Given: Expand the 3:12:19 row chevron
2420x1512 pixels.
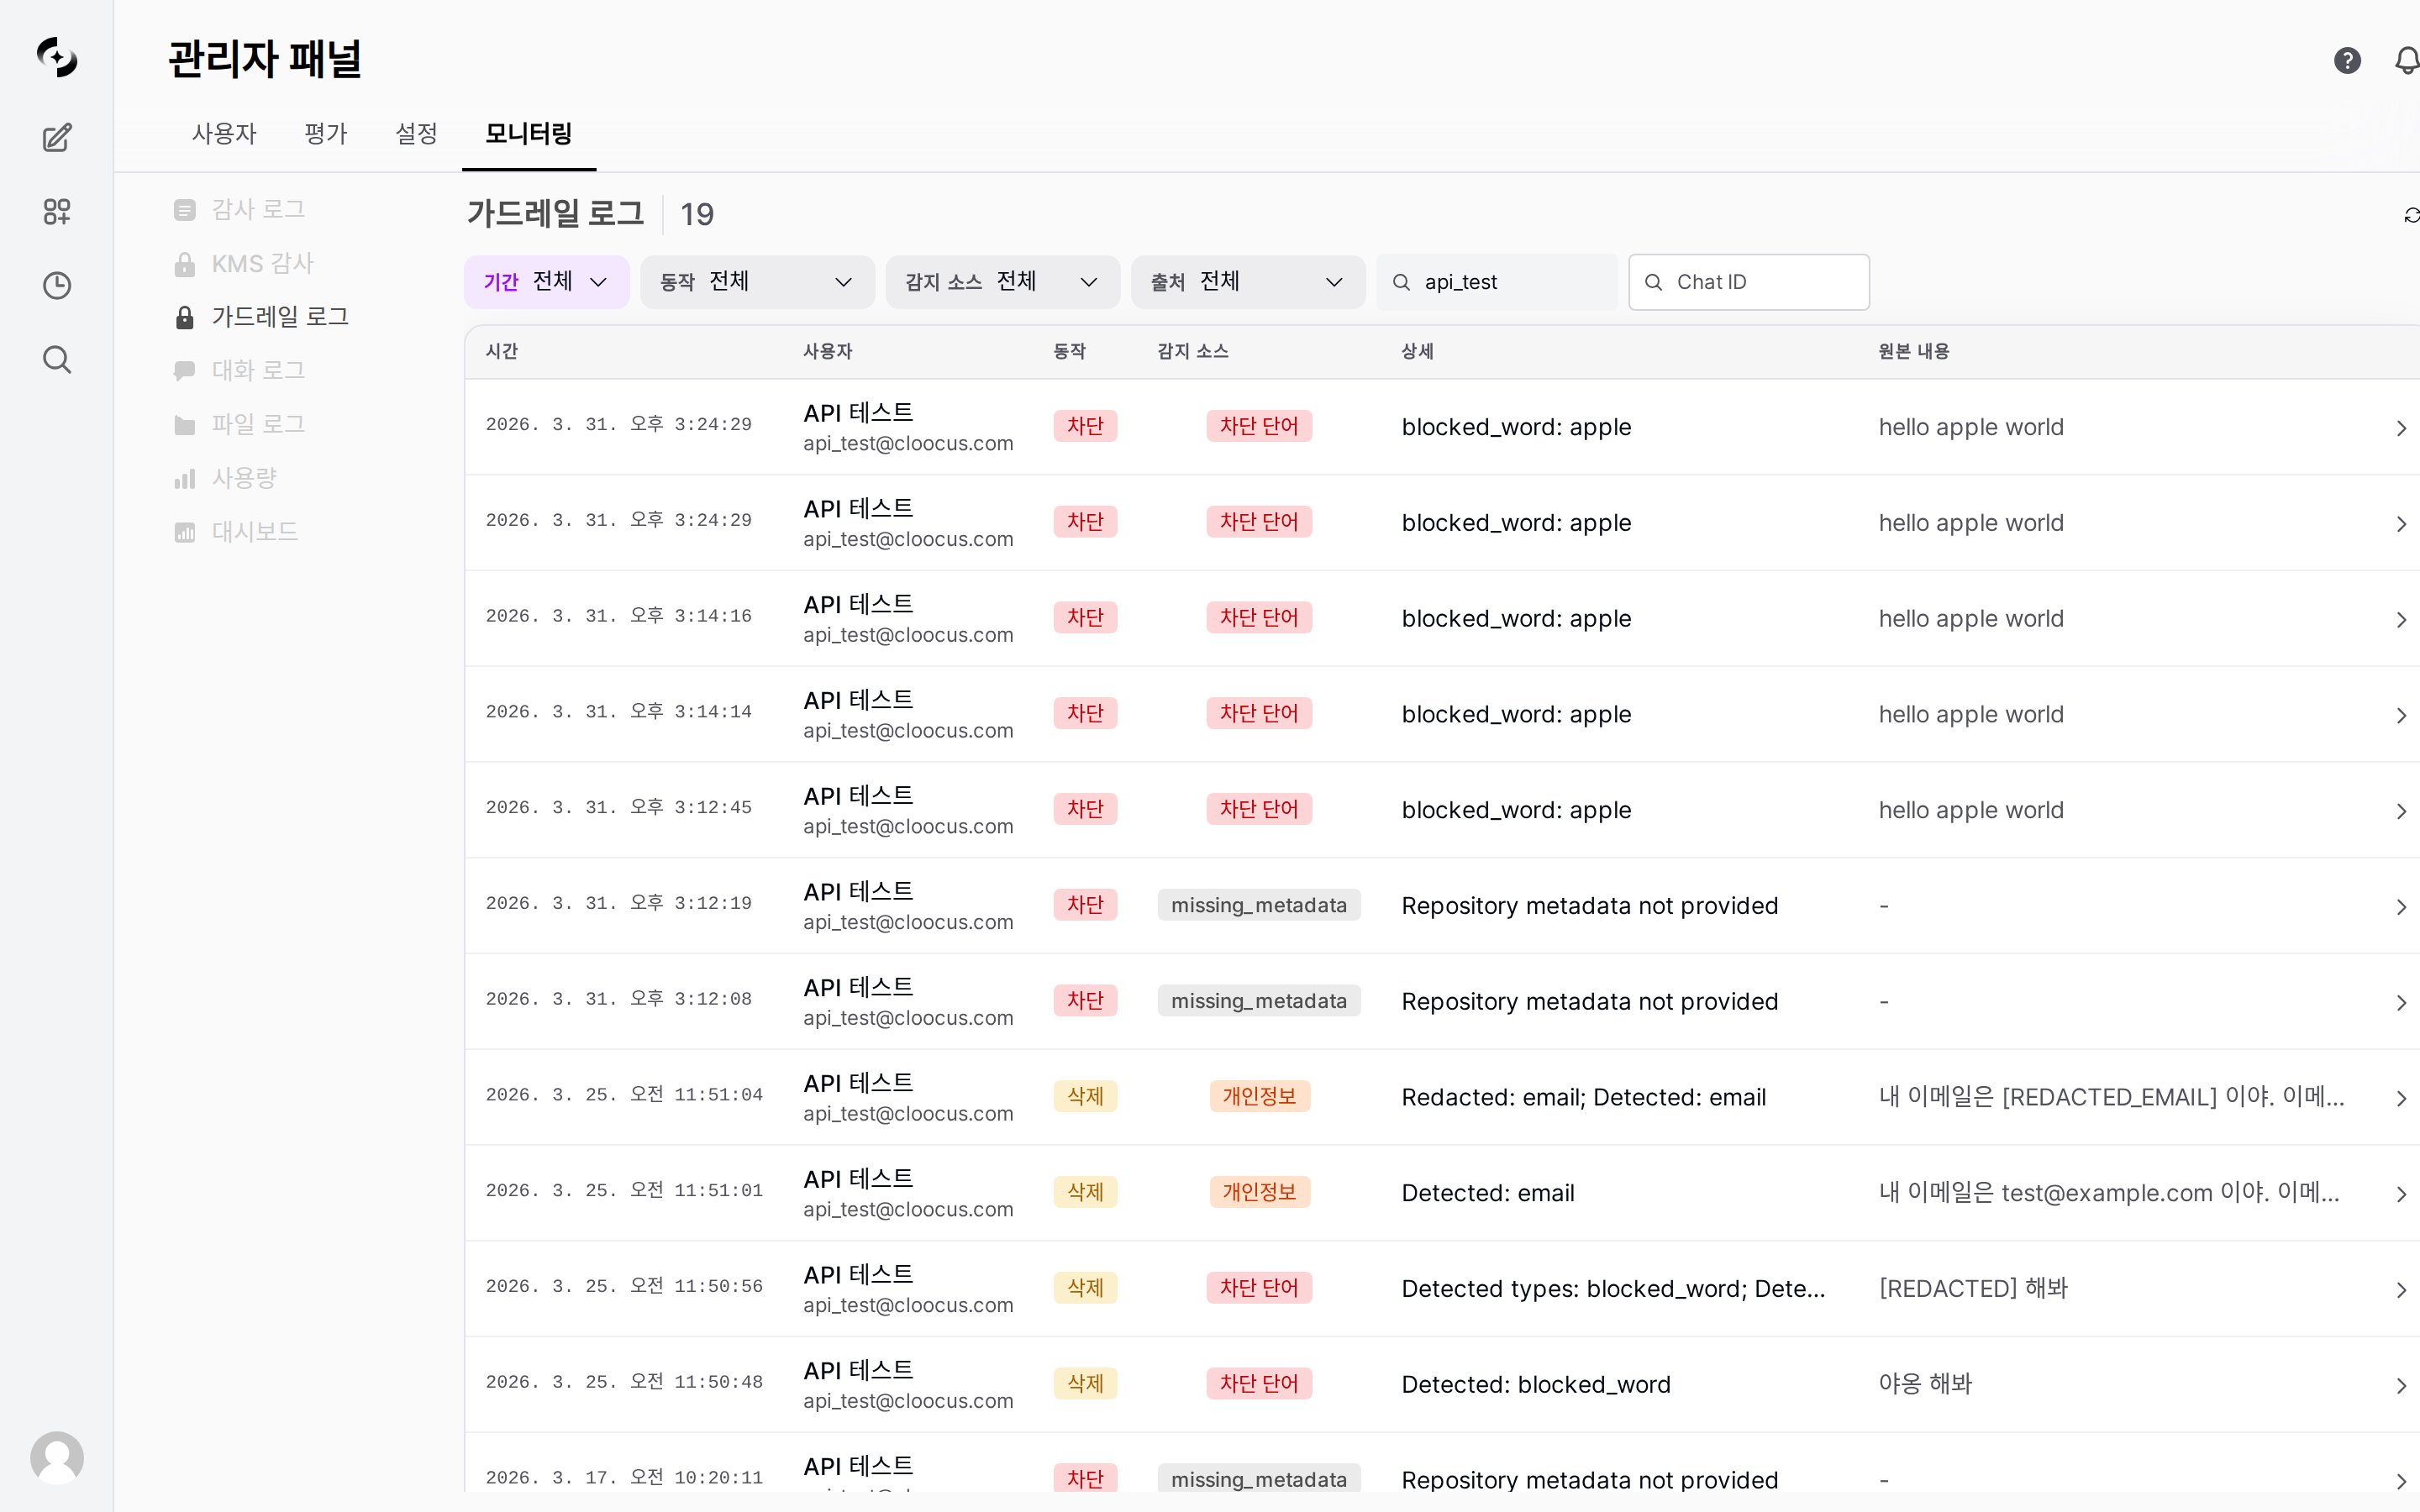Looking at the screenshot, I should [x=2401, y=907].
